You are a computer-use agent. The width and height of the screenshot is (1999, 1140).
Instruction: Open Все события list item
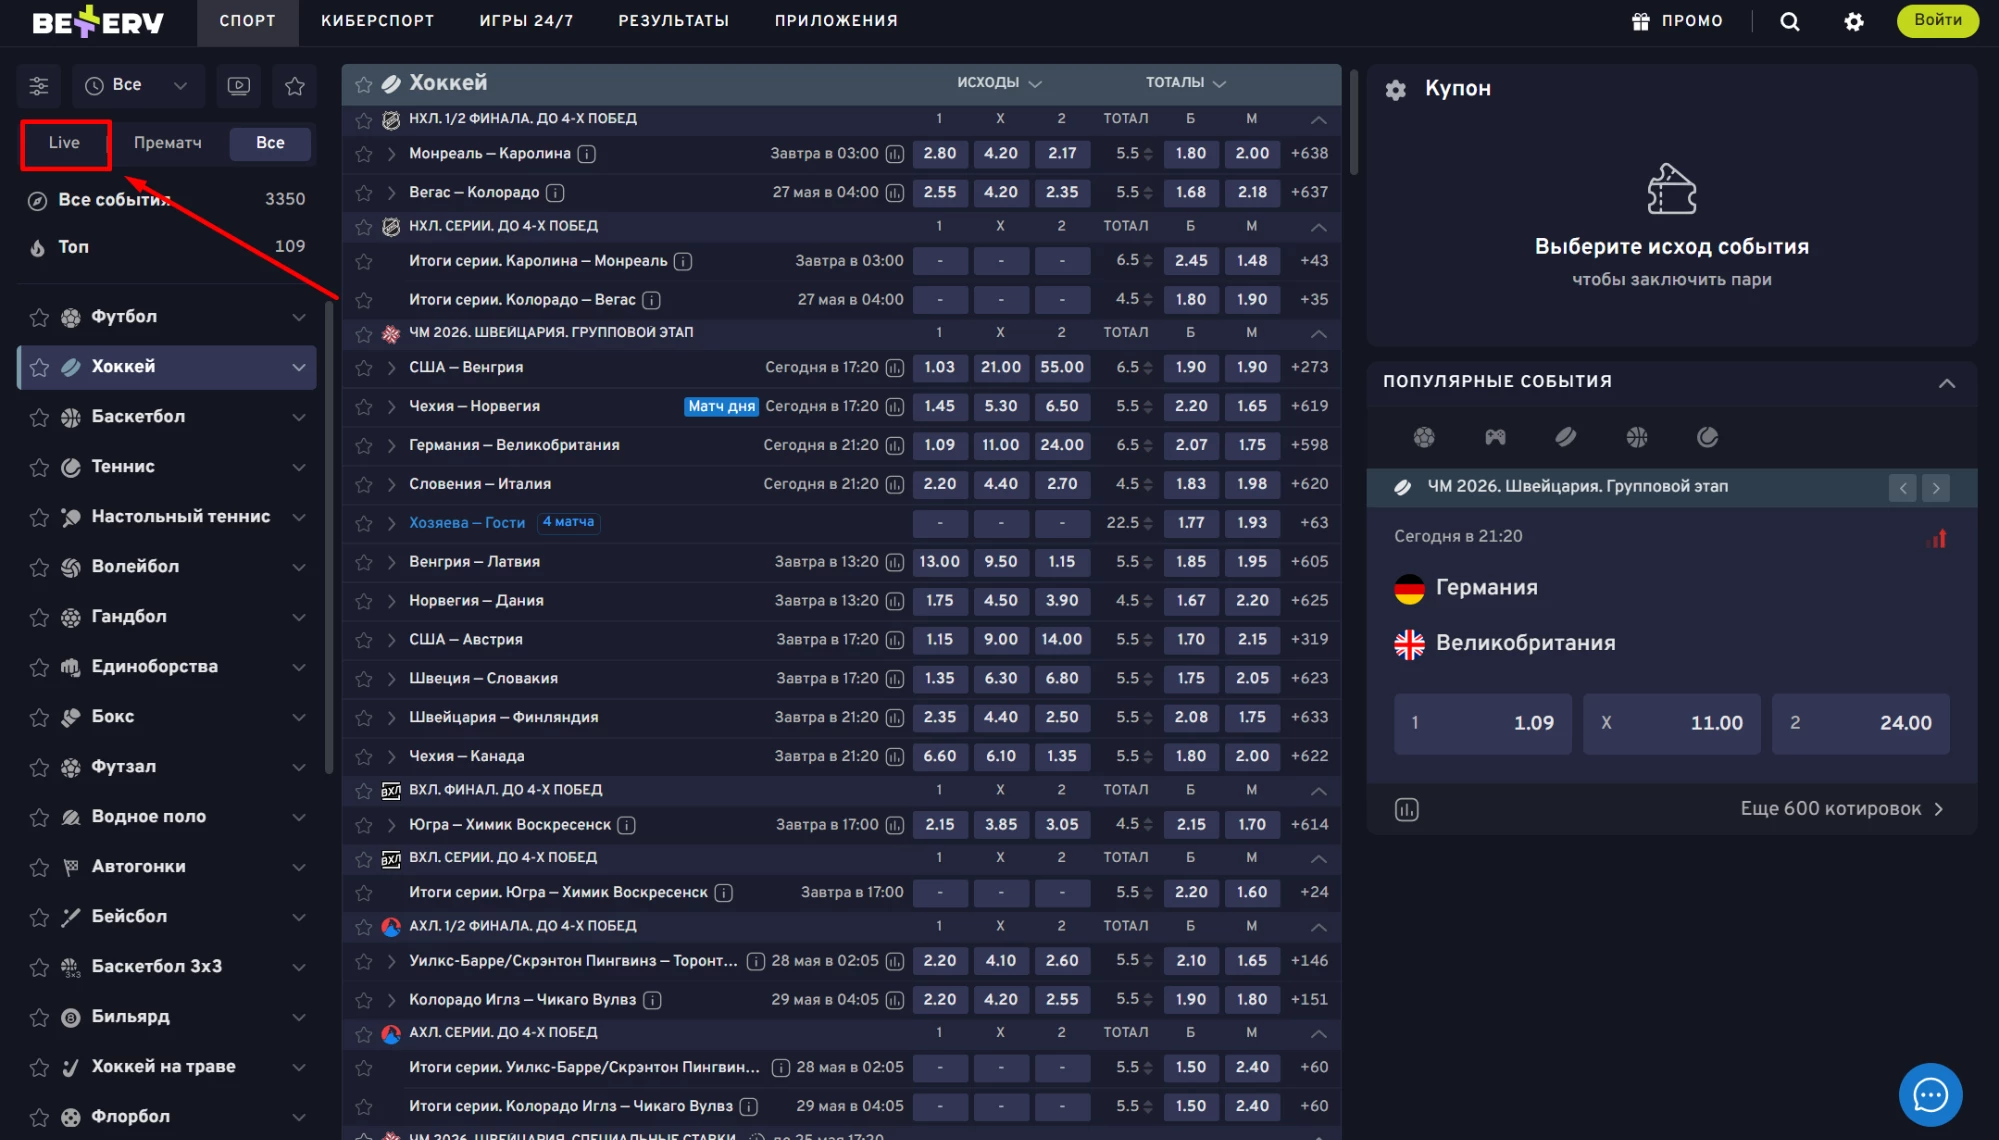pos(167,200)
